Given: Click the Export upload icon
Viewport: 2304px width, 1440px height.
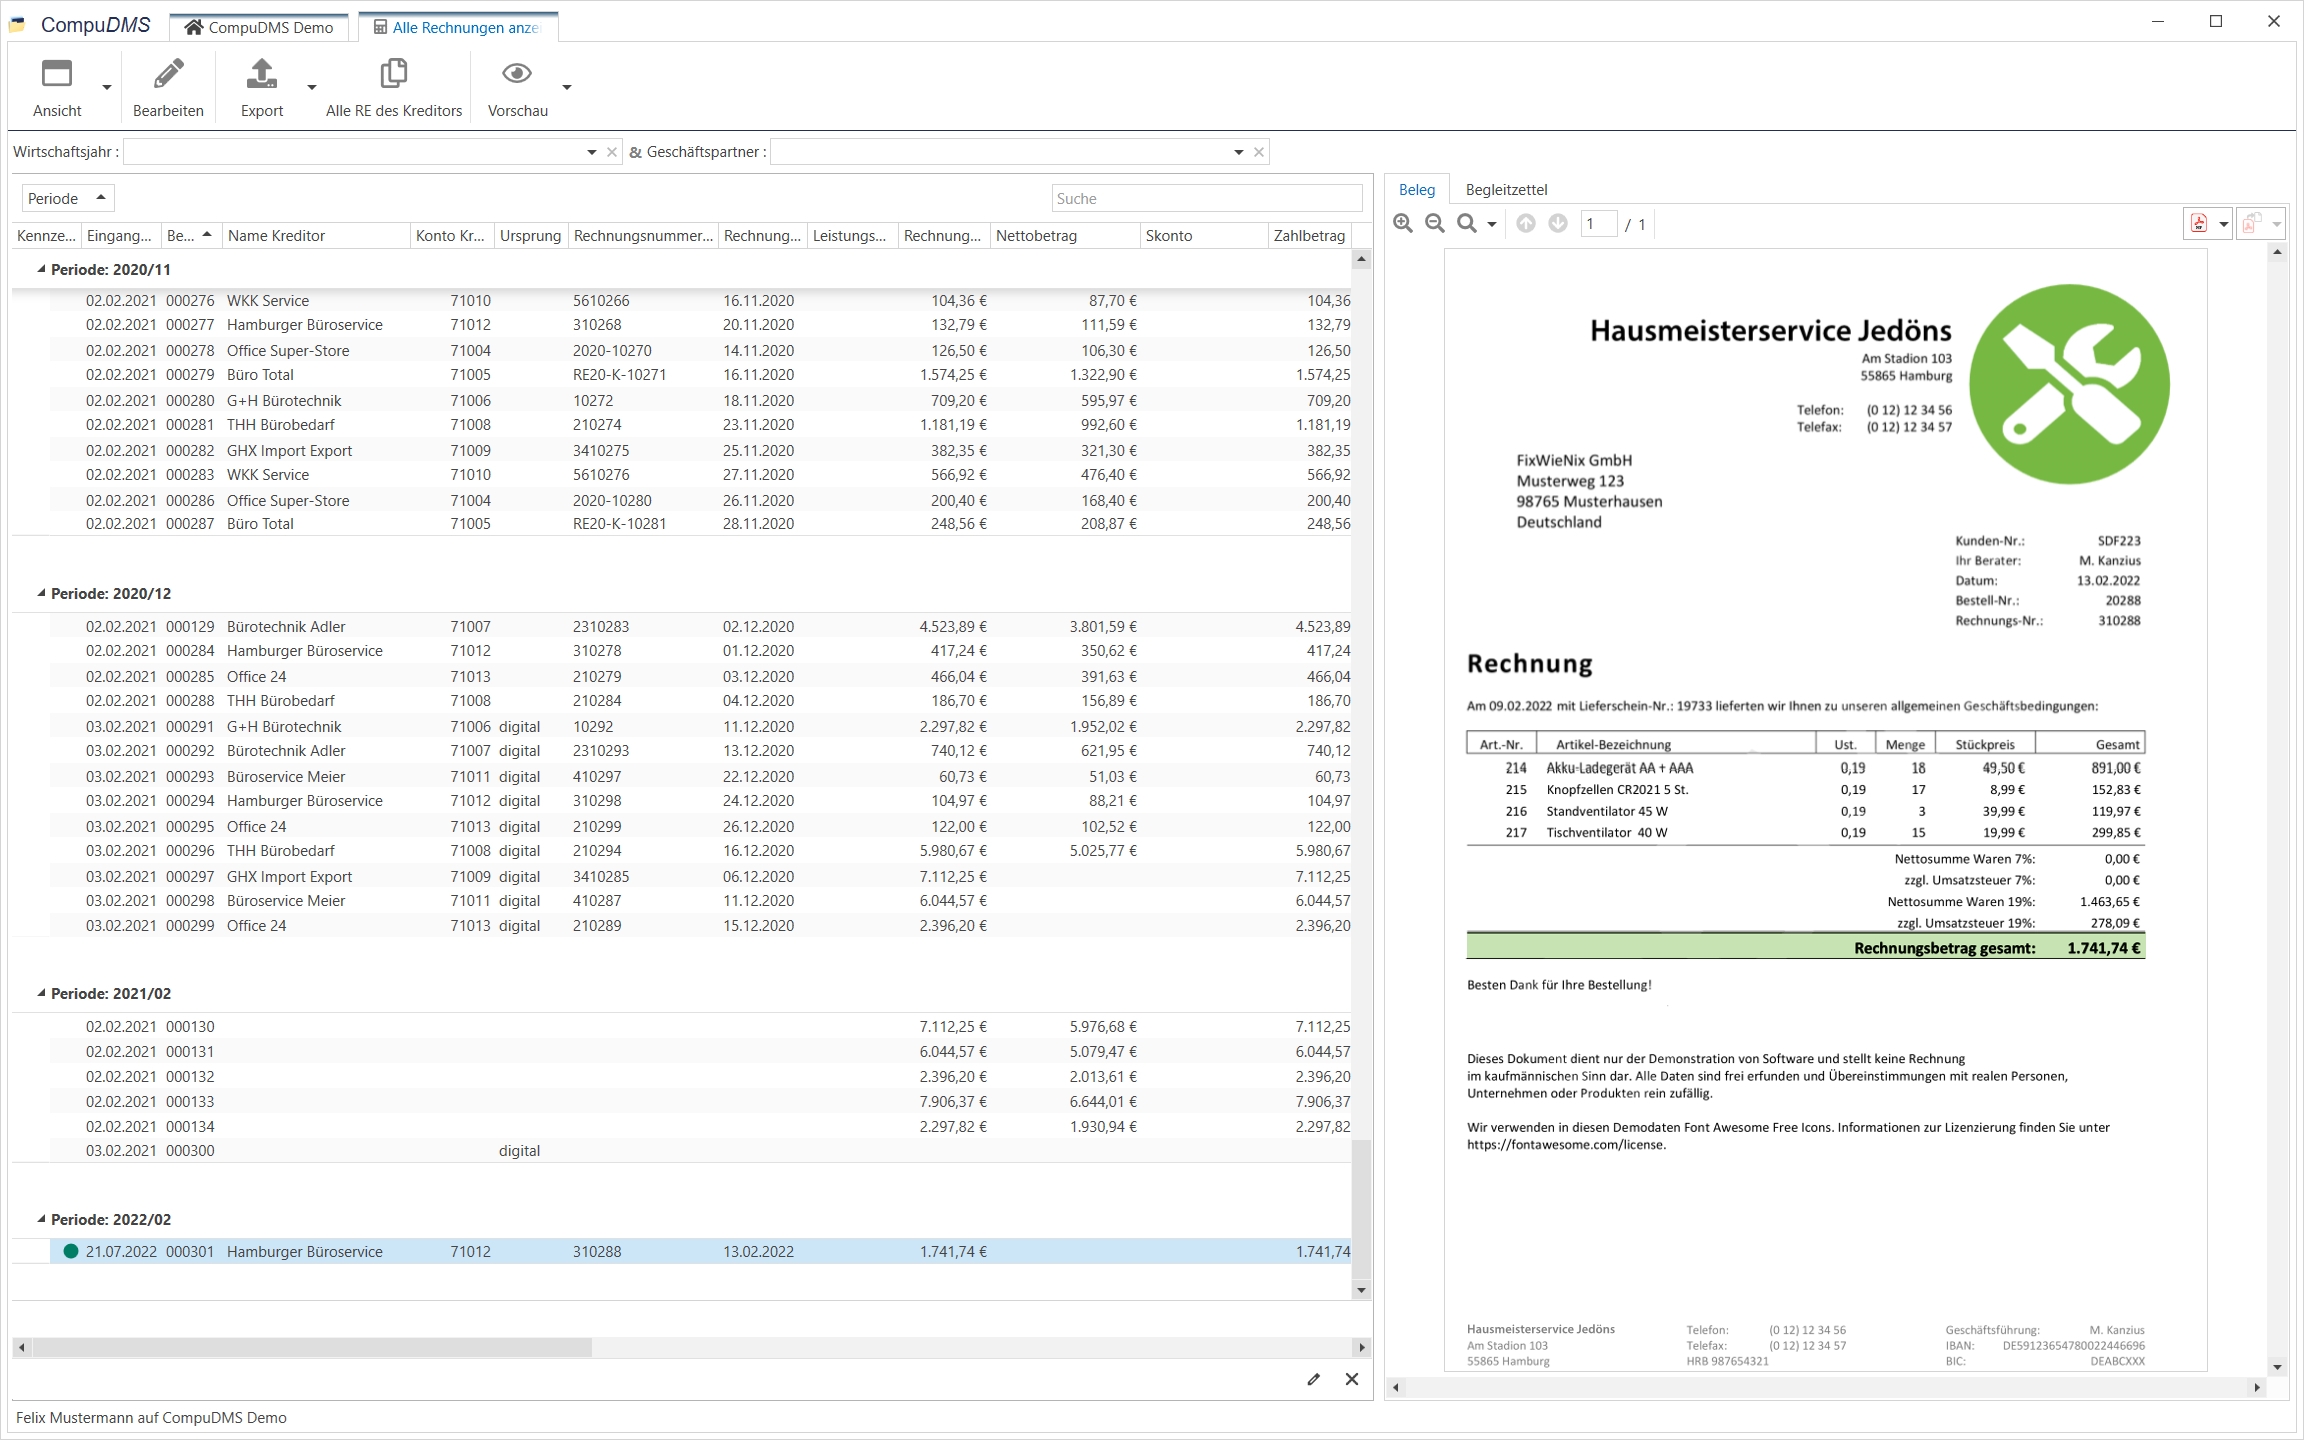Looking at the screenshot, I should [261, 74].
